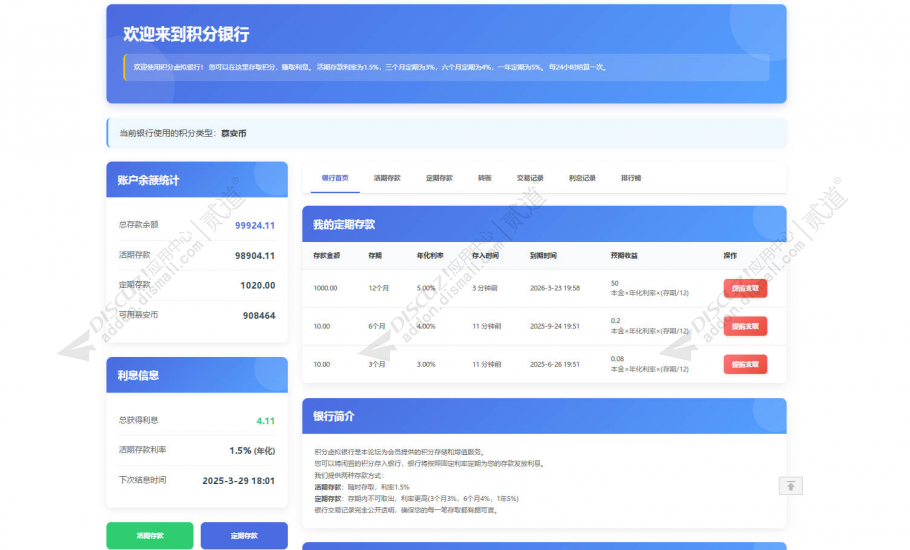Image resolution: width=910 pixels, height=550 pixels.
Task: Select 活期存款 balance value 98904.11
Action: 255,256
